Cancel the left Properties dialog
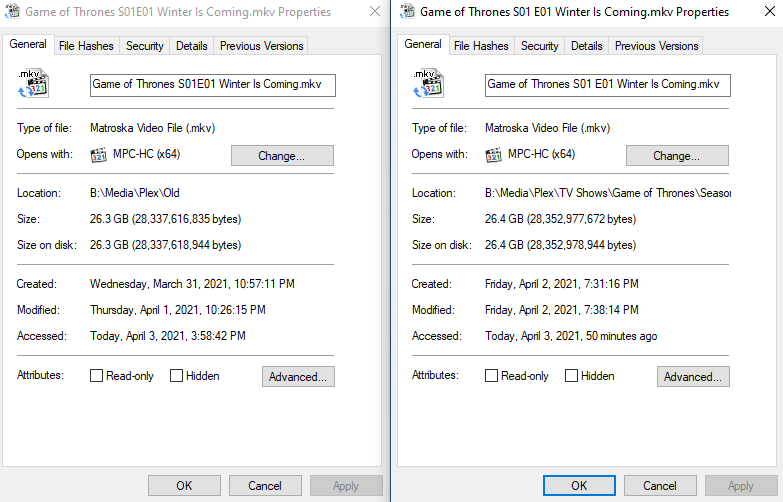This screenshot has width=783, height=502. pyautogui.click(x=265, y=486)
